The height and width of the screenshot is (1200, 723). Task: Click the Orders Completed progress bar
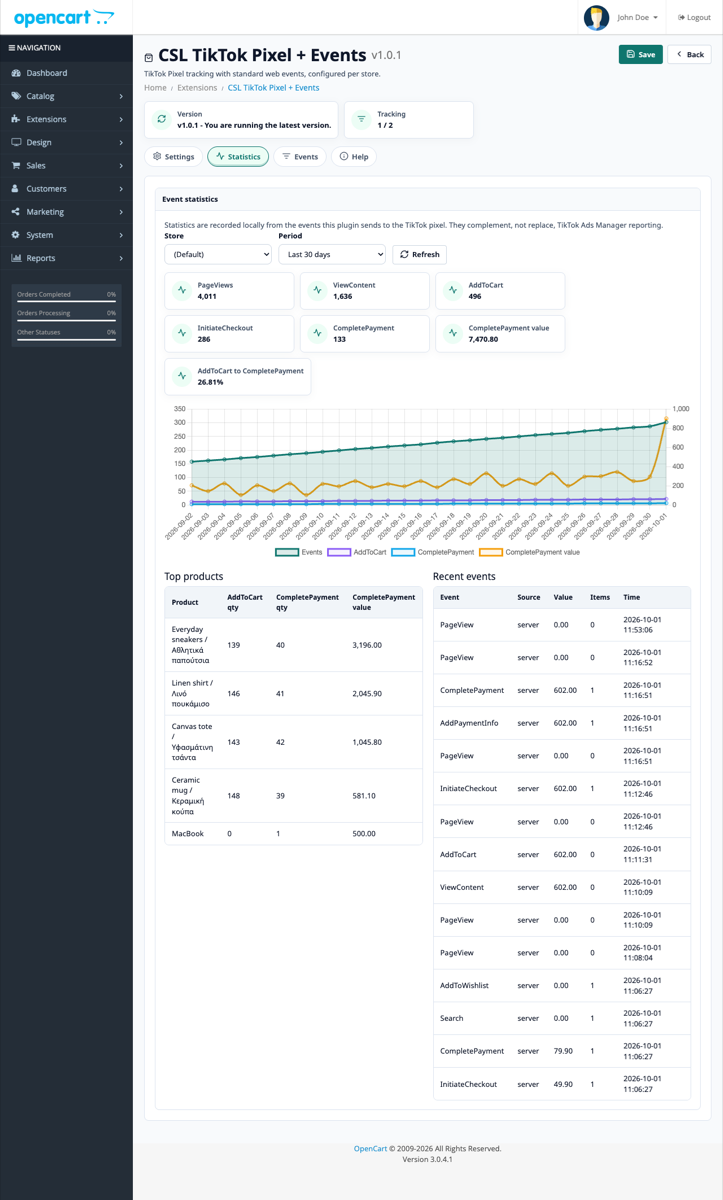(66, 301)
